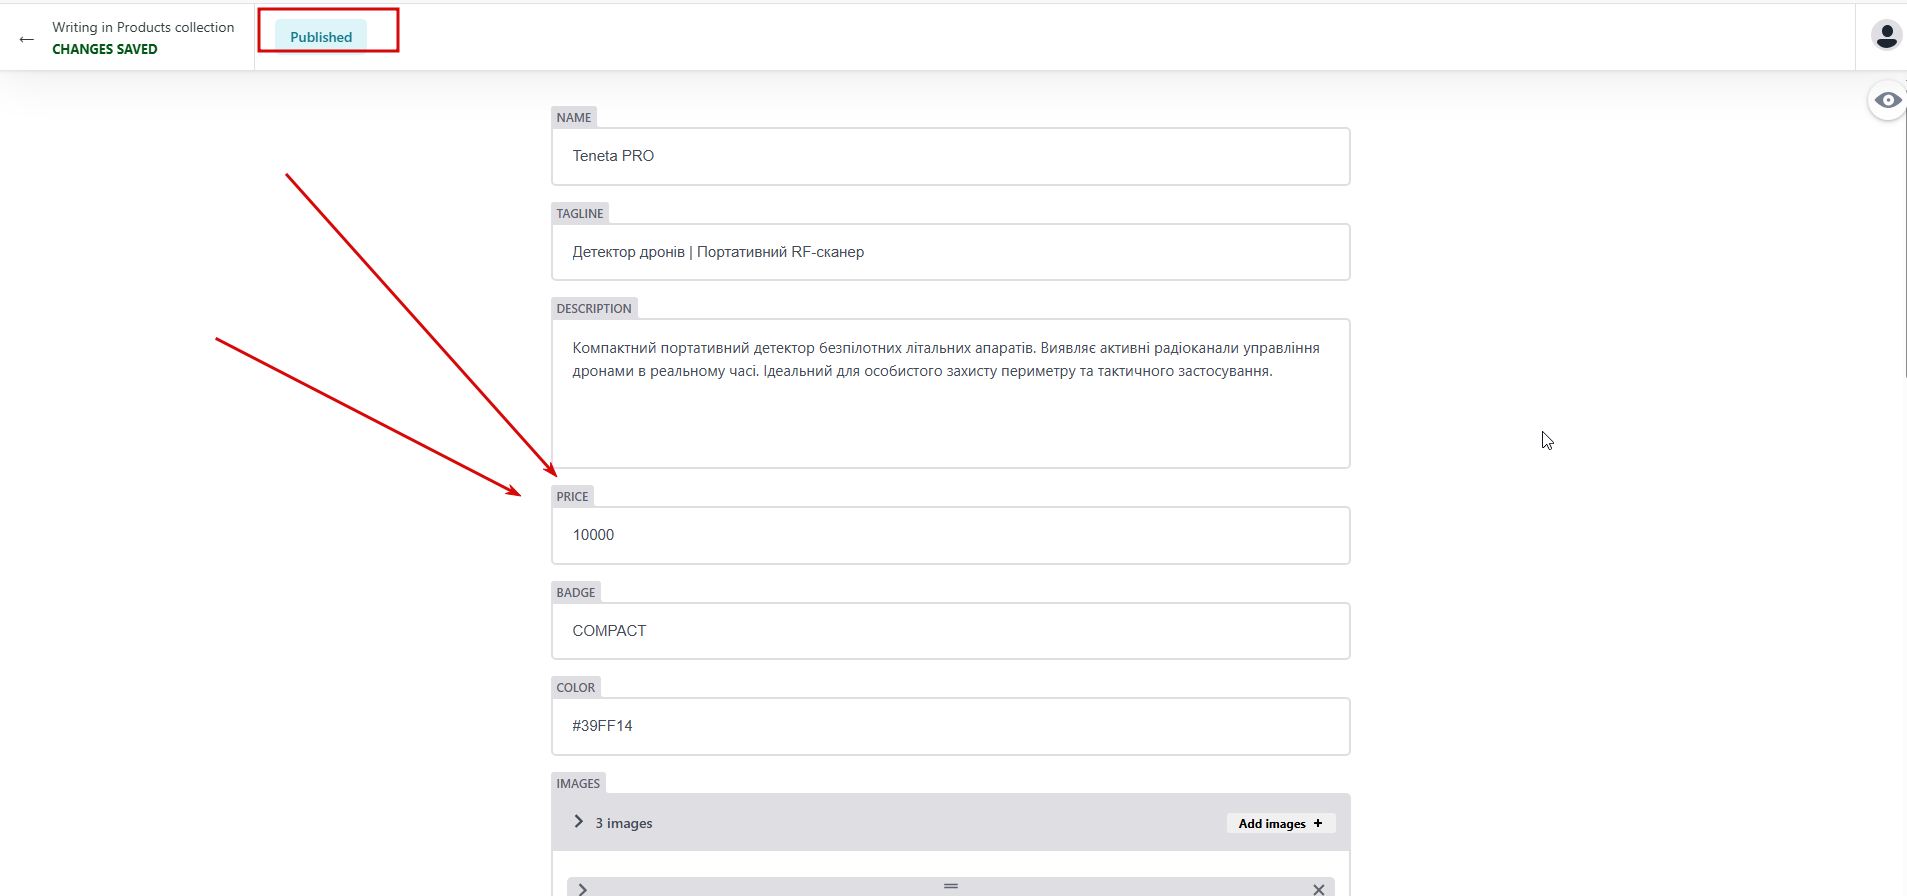Click the Badge field containing COMPACT
Image resolution: width=1907 pixels, height=896 pixels.
tap(950, 631)
